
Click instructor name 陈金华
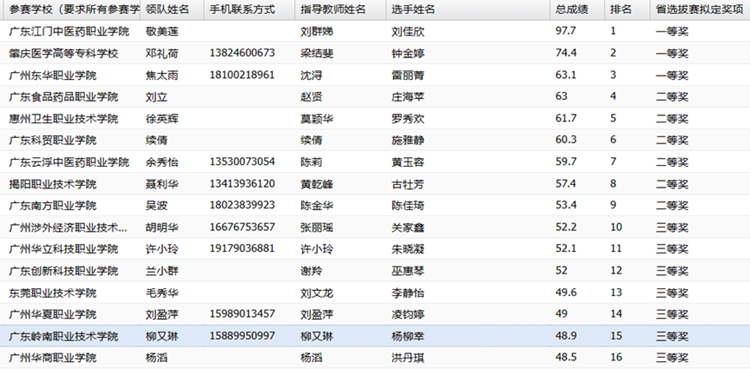click(317, 206)
